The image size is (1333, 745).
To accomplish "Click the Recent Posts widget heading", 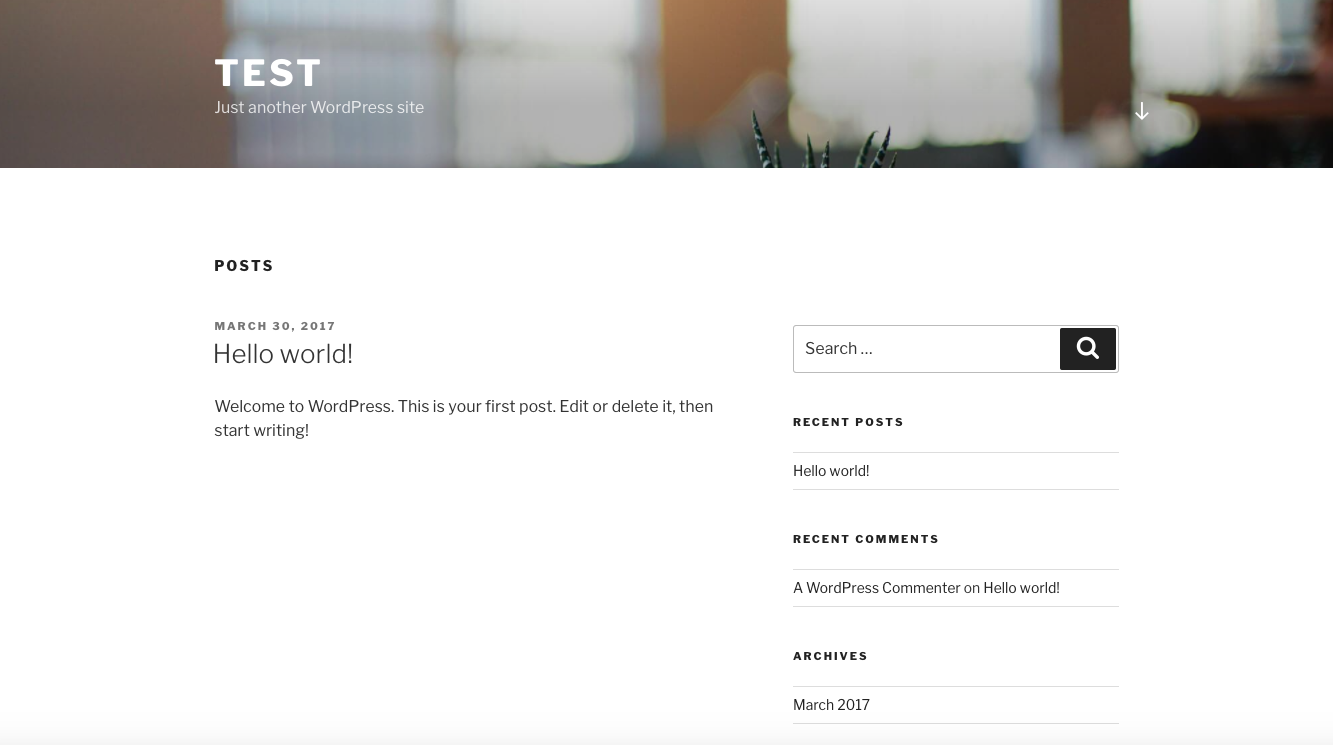I will [x=848, y=422].
